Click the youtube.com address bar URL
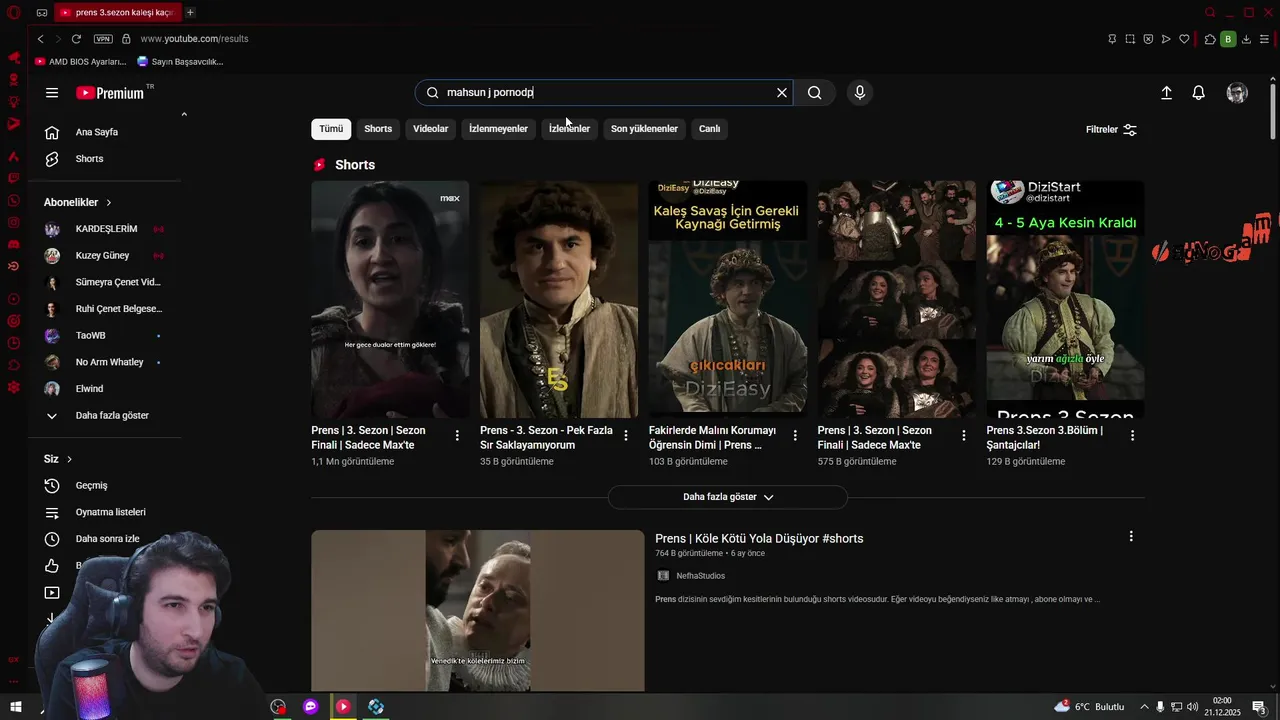This screenshot has height=720, width=1280. point(194,39)
